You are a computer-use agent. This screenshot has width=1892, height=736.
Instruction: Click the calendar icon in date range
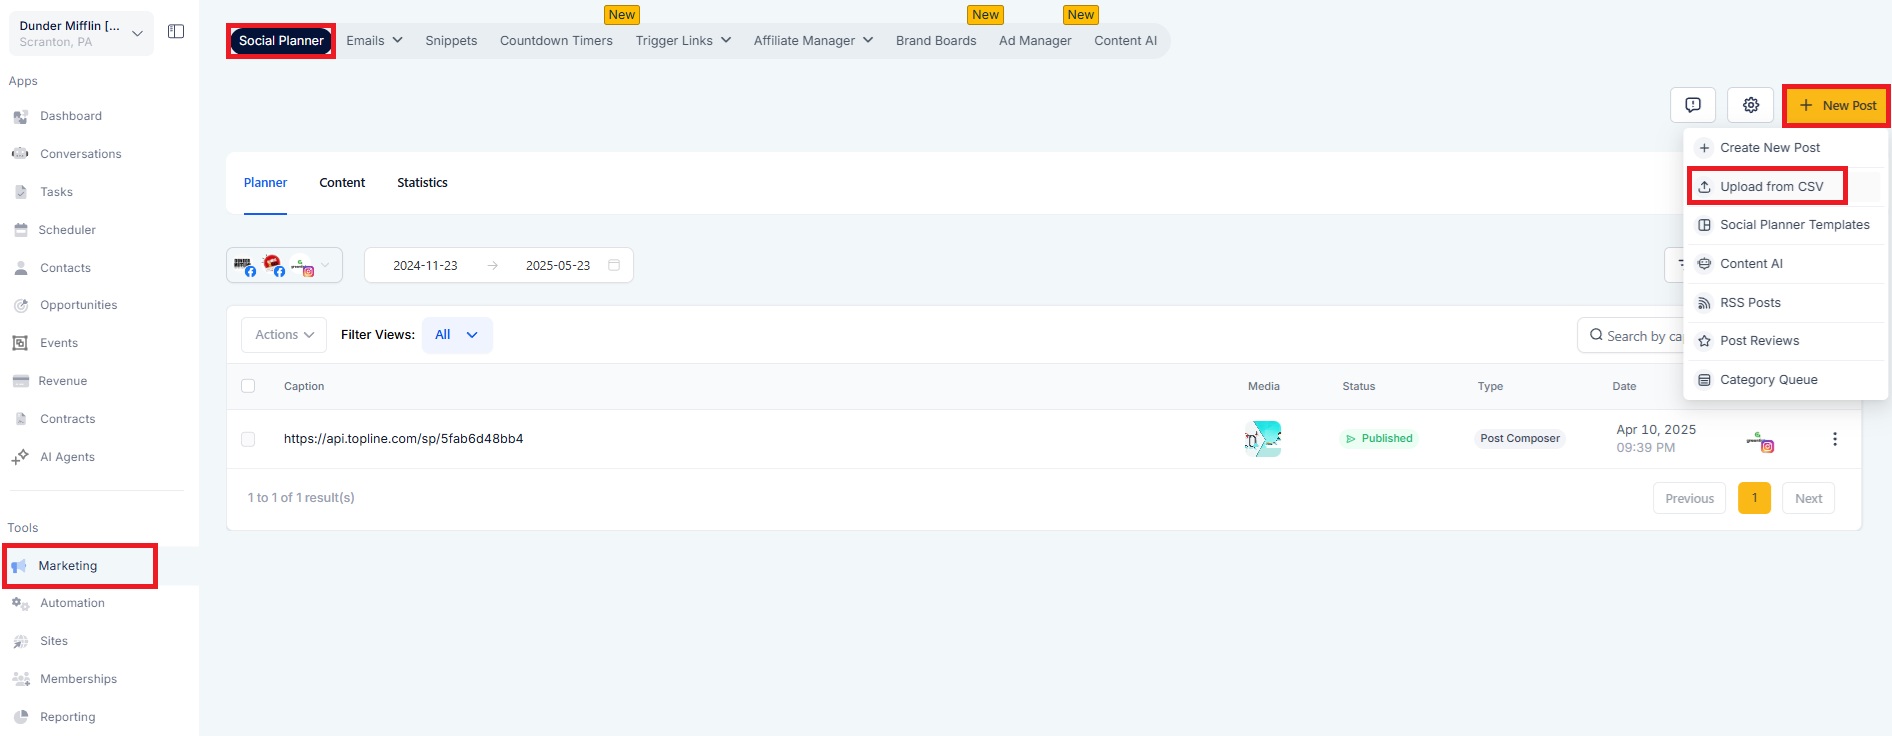614,265
